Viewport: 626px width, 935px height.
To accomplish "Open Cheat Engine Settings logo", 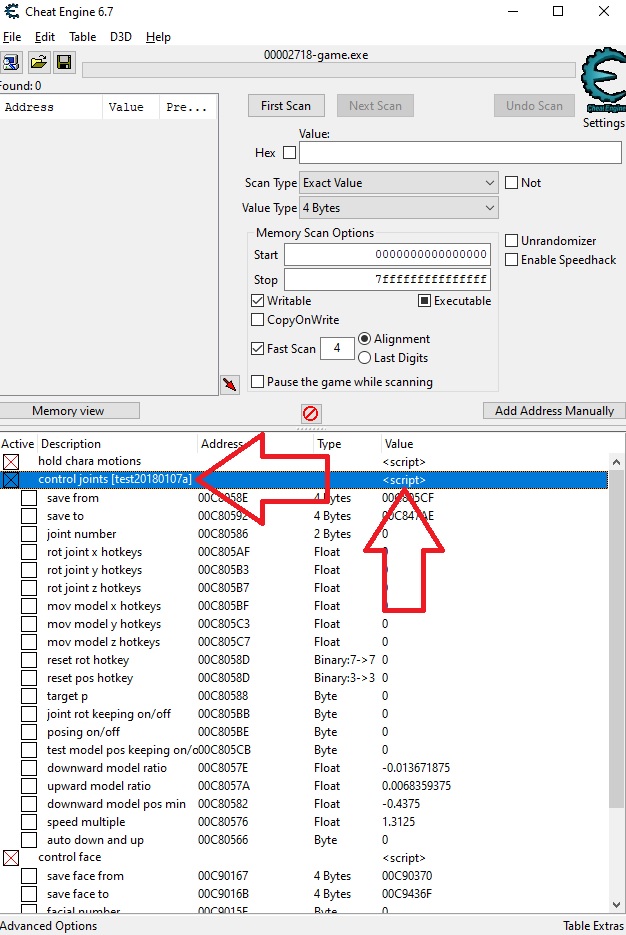I will tap(603, 81).
